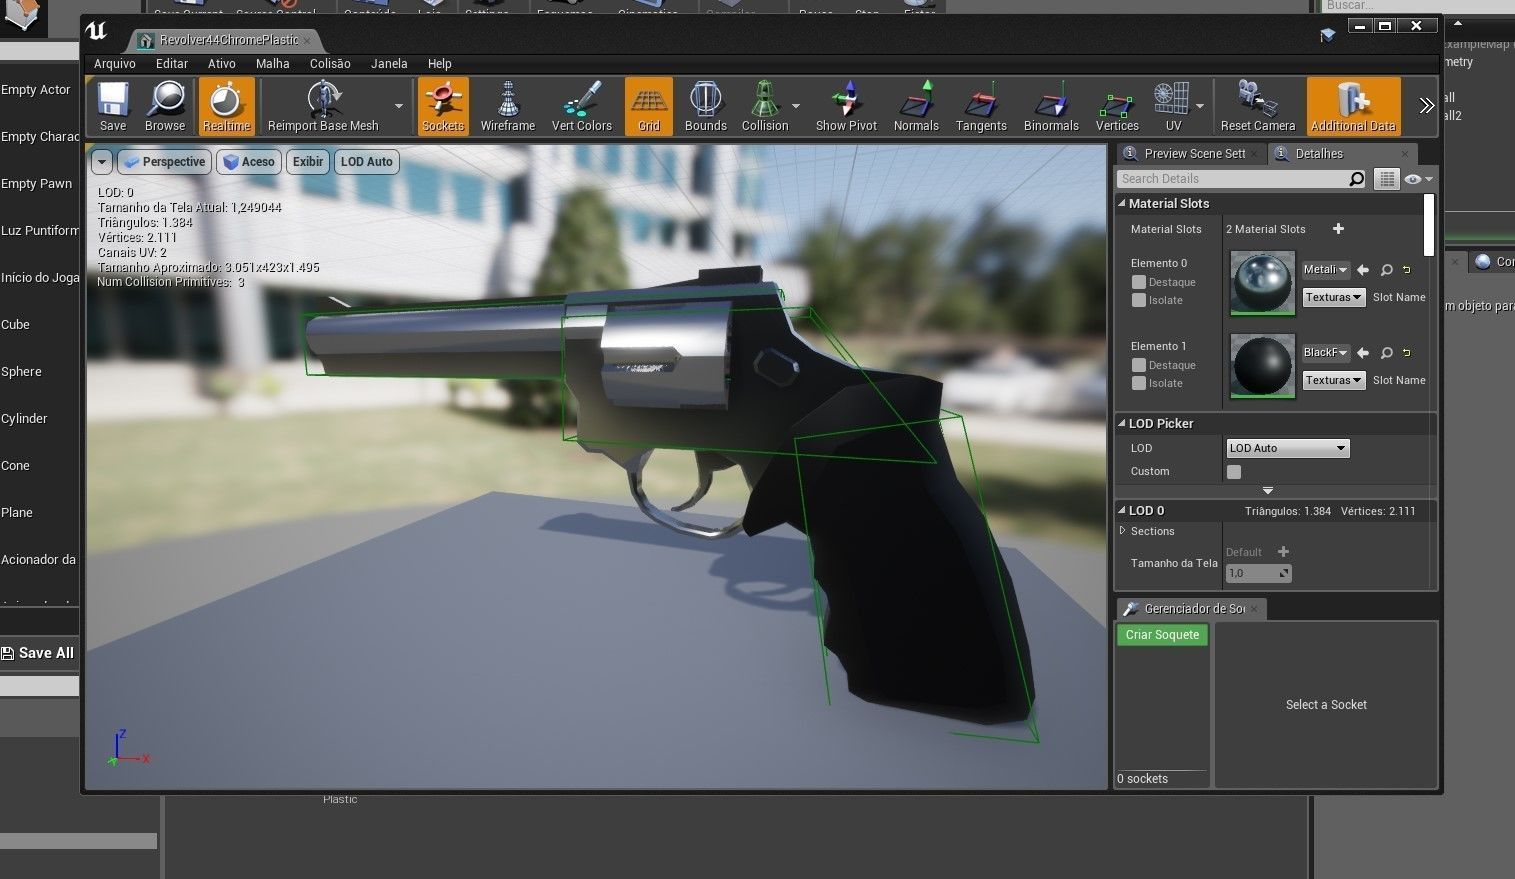1515x879 pixels.
Task: Toggle Realtime rendering in toolbar
Action: point(227,106)
